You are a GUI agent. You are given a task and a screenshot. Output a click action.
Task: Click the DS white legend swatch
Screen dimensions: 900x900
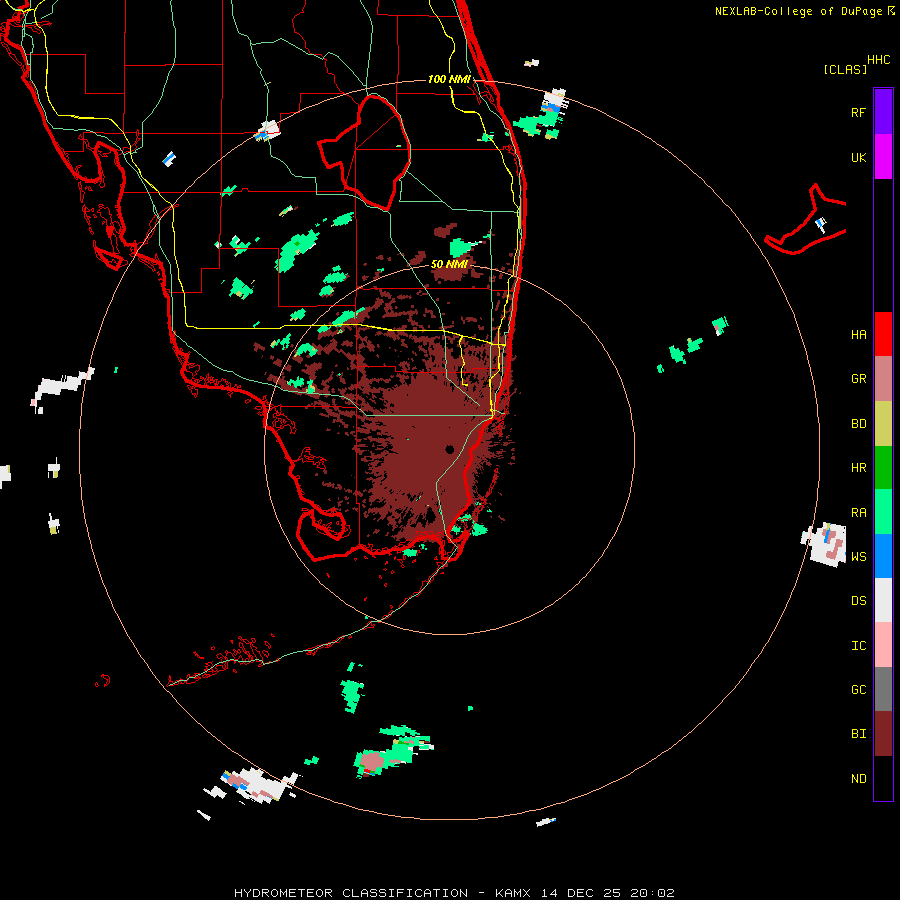(x=883, y=600)
